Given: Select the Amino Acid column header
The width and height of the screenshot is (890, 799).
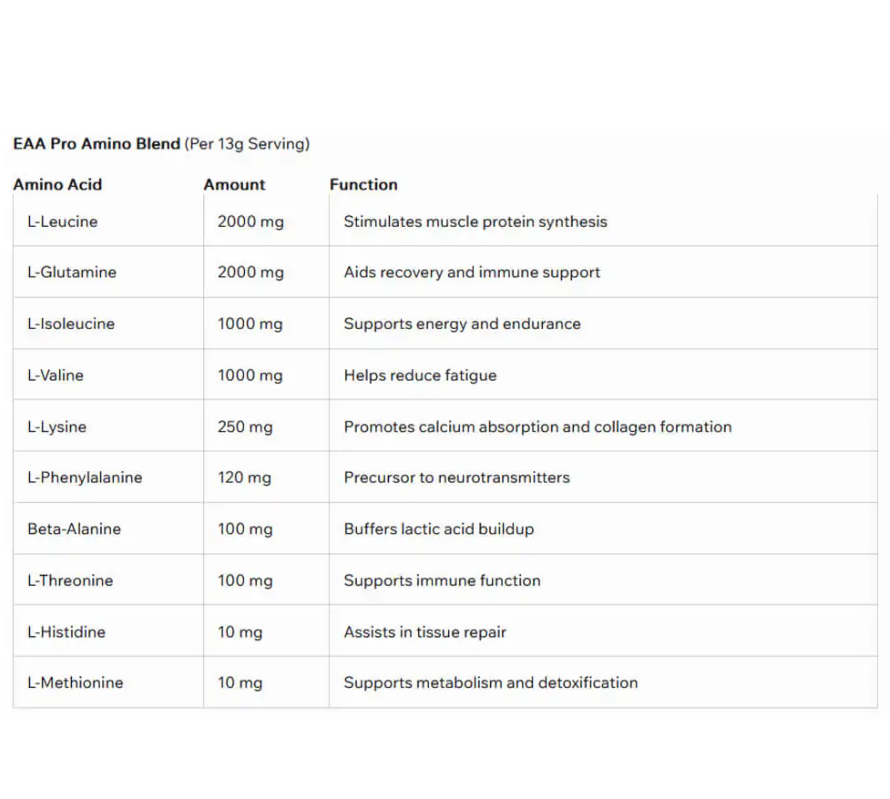Looking at the screenshot, I should (58, 185).
